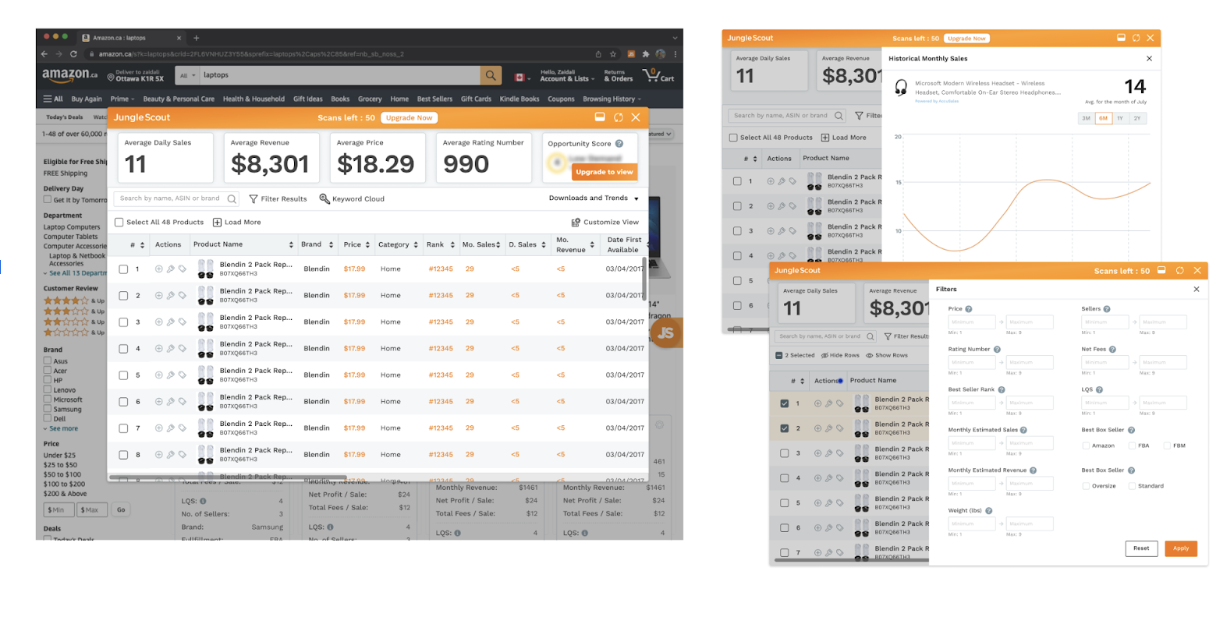Open the Laptop Computers department link
The width and height of the screenshot is (1230, 620).
[72, 227]
